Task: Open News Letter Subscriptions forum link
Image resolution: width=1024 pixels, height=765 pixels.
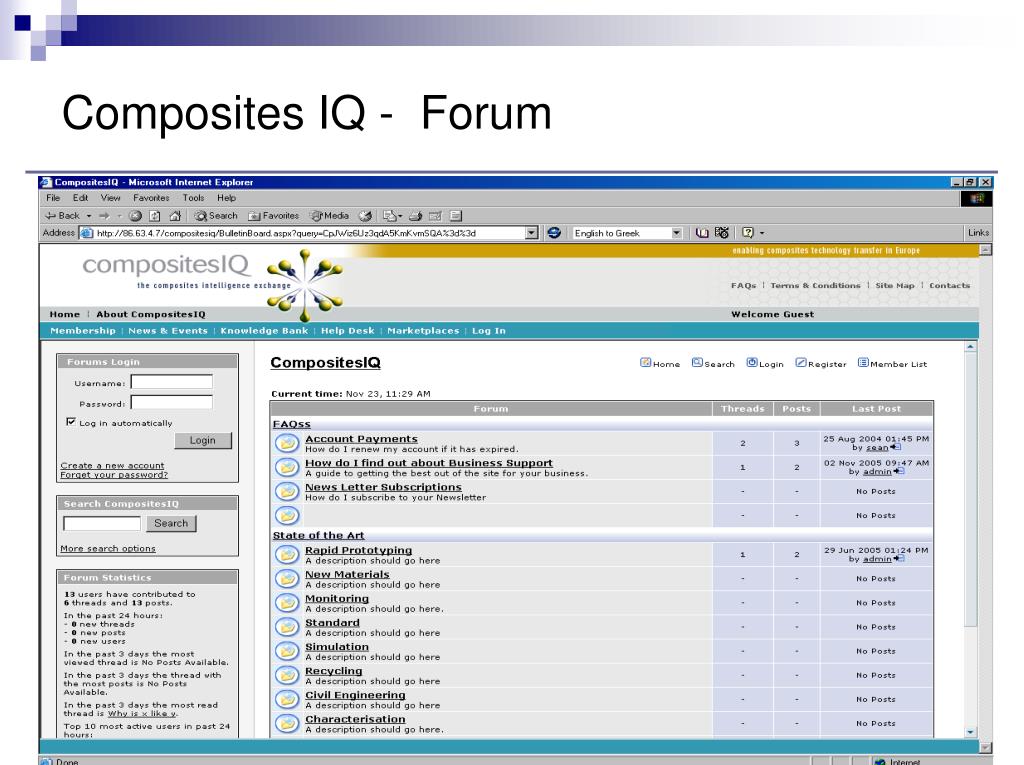Action: [x=383, y=487]
